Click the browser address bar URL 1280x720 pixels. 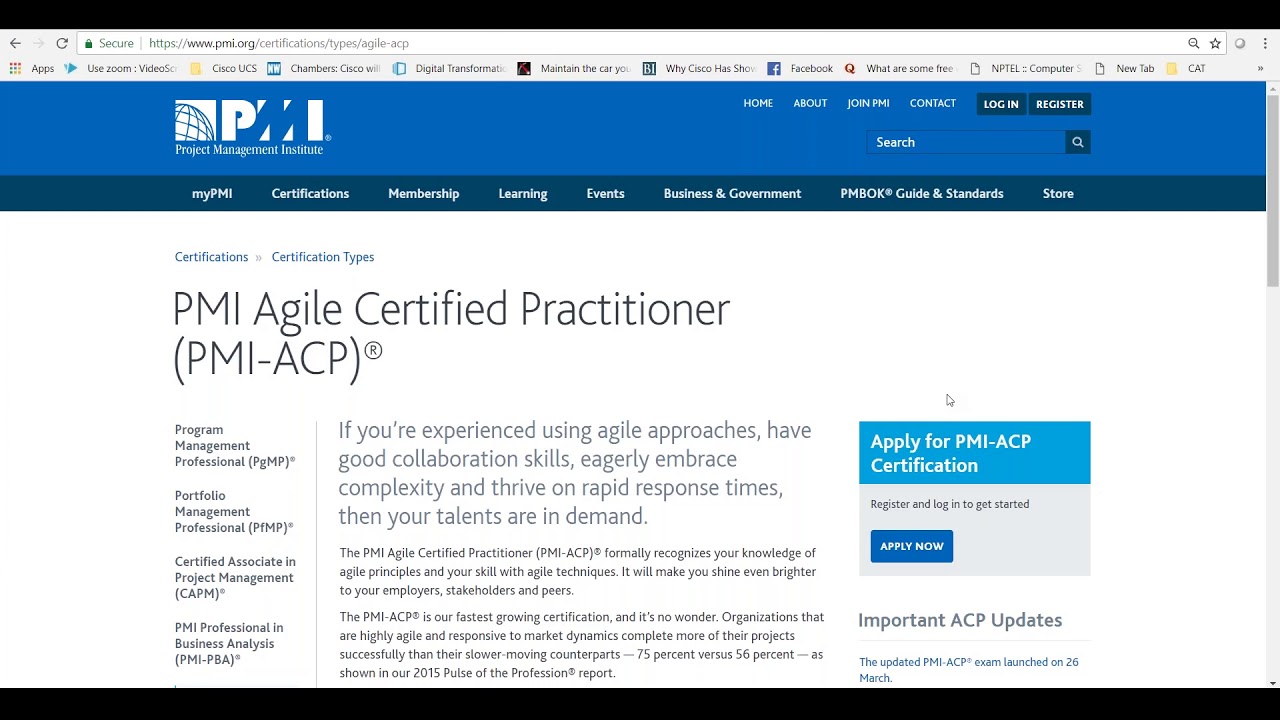pyautogui.click(x=279, y=43)
